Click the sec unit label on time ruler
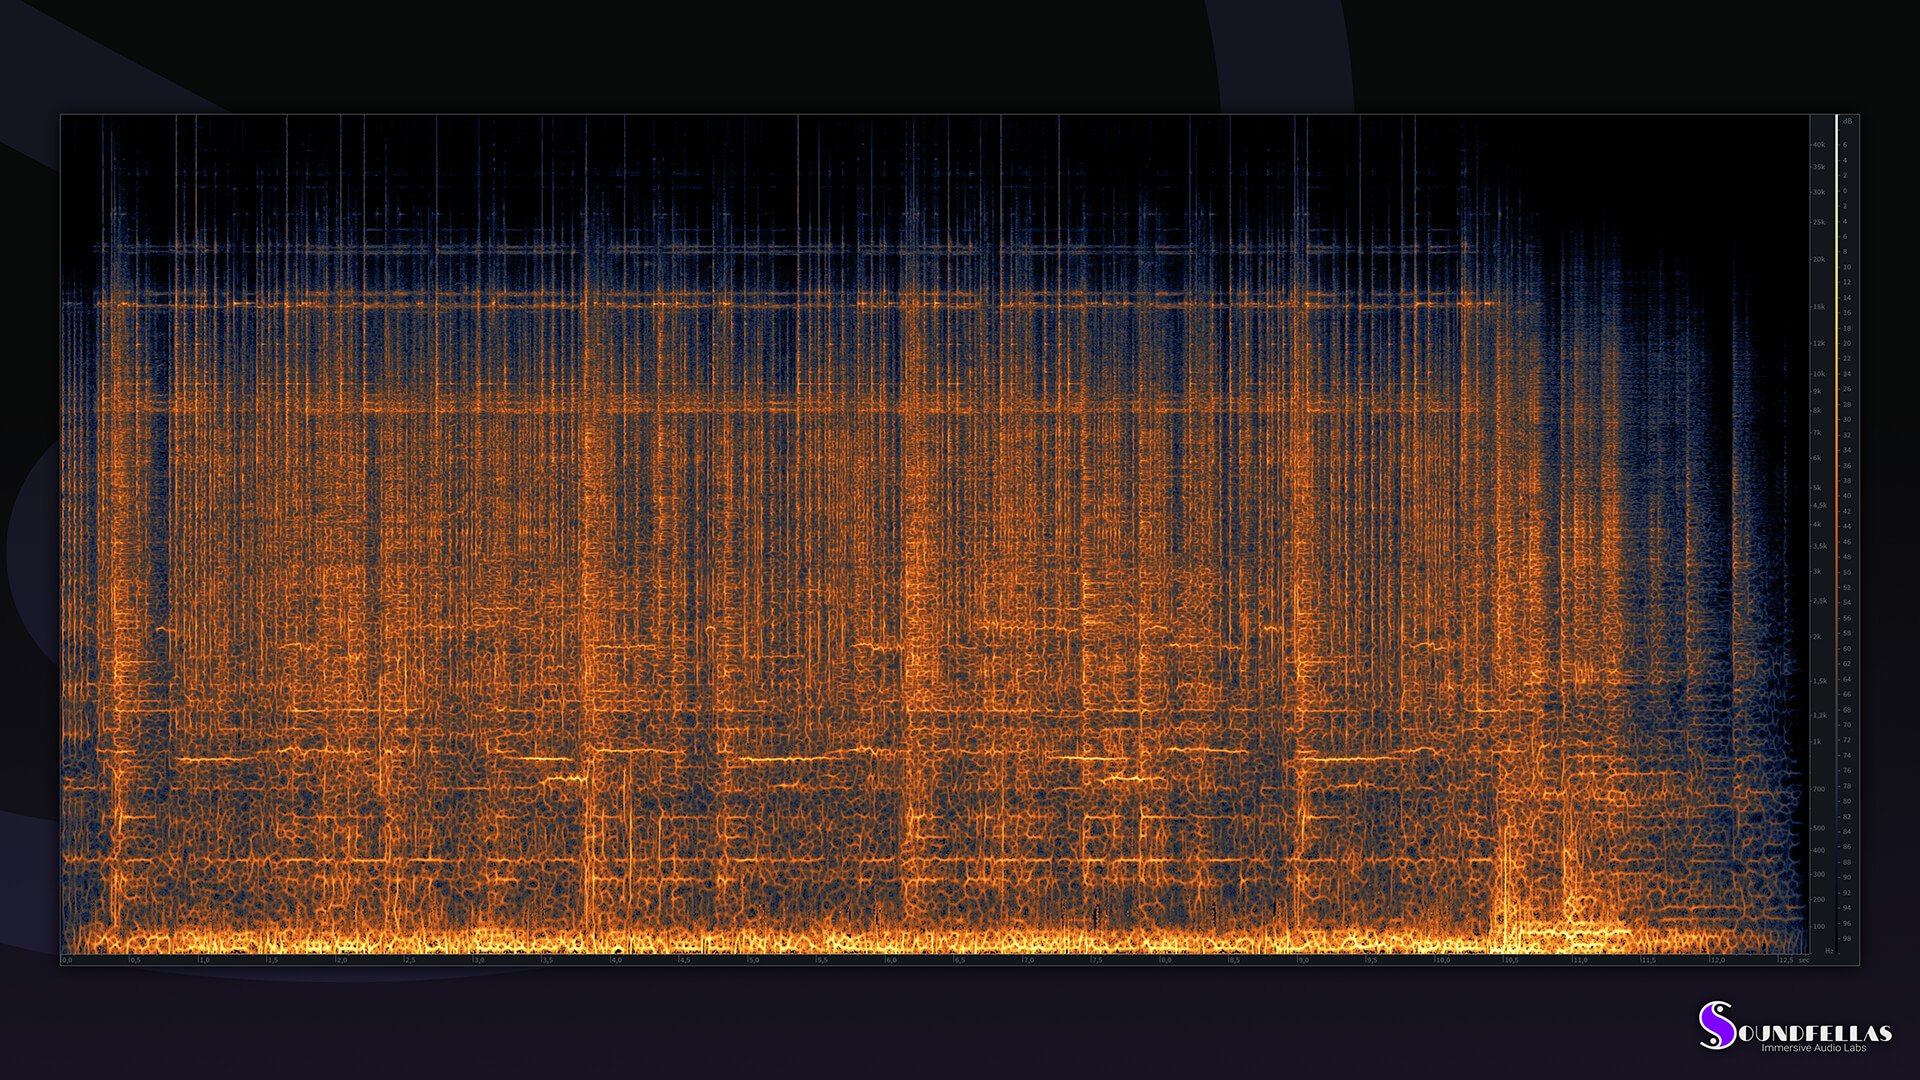The width and height of the screenshot is (1920, 1080). click(x=1805, y=960)
